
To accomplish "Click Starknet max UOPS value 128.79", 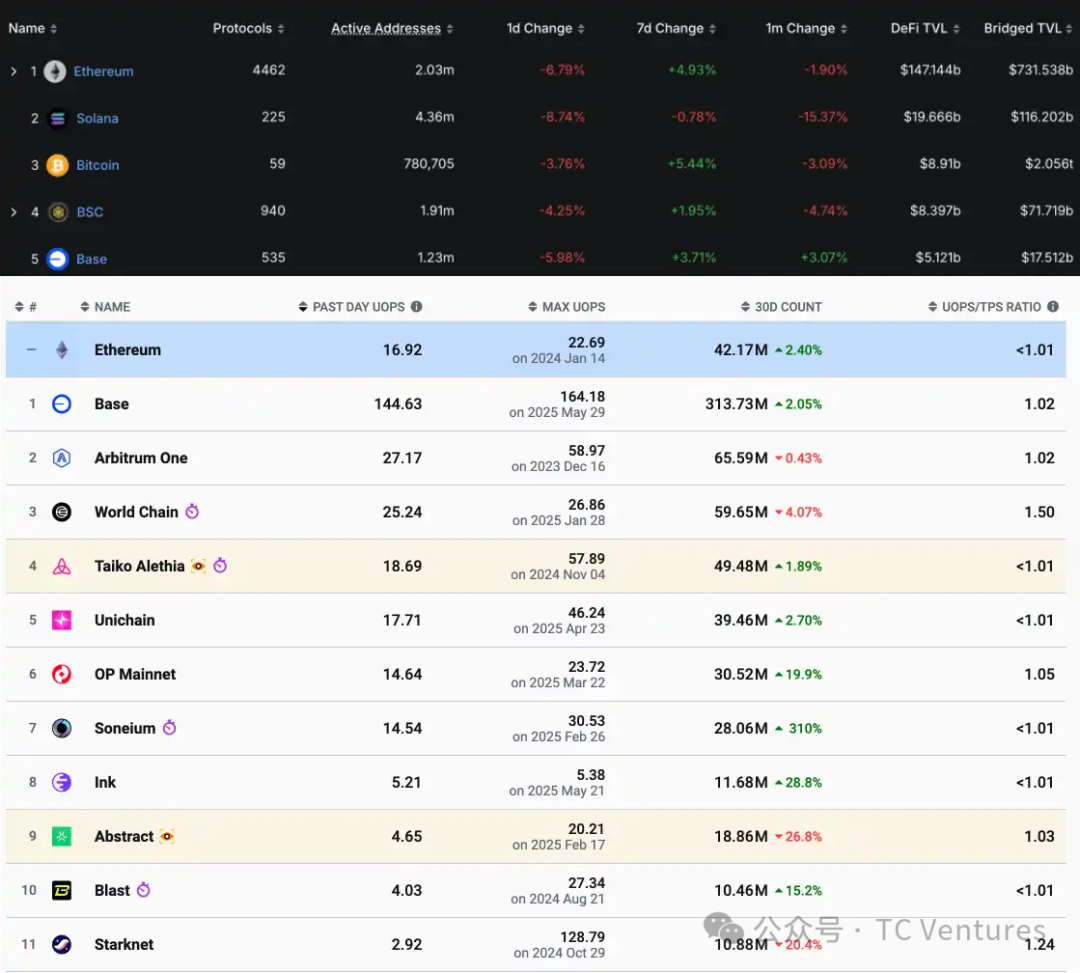I will point(583,937).
